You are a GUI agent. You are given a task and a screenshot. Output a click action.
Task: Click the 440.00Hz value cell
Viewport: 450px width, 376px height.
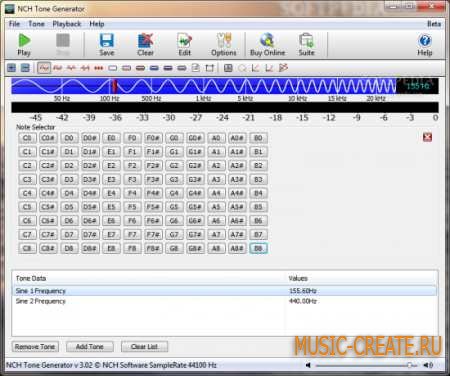click(x=303, y=301)
